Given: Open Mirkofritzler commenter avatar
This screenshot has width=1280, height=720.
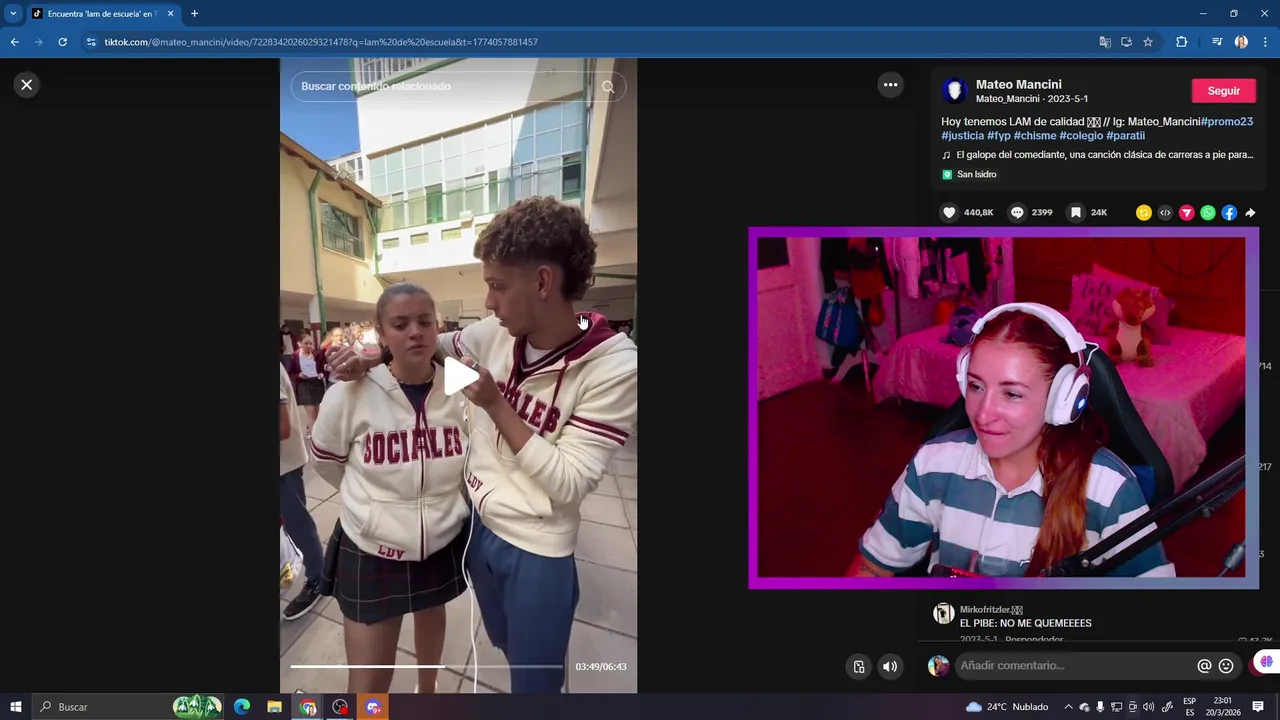Looking at the screenshot, I should tap(943, 614).
